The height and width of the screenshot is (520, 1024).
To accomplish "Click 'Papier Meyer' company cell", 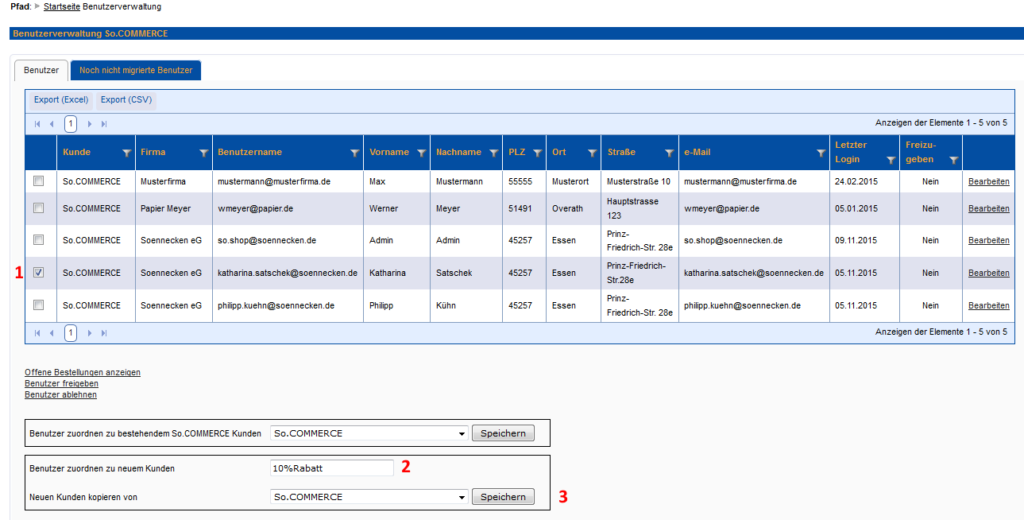I will [165, 208].
